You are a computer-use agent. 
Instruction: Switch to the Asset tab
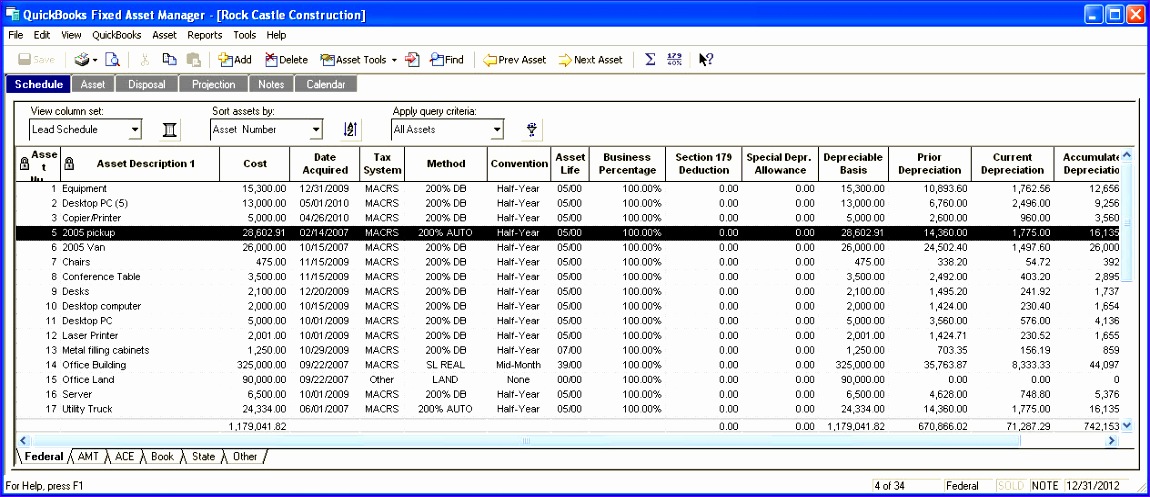click(x=93, y=84)
